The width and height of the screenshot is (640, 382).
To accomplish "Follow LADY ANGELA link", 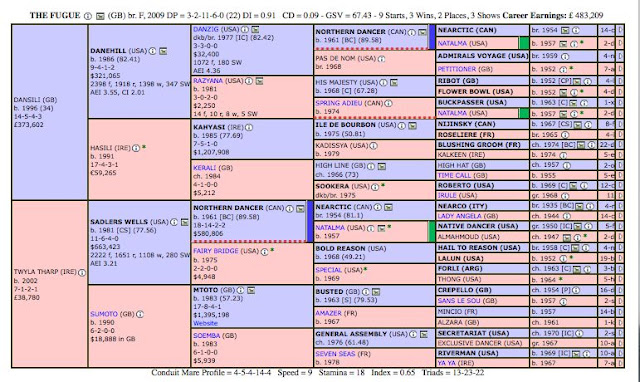I will (460, 216).
